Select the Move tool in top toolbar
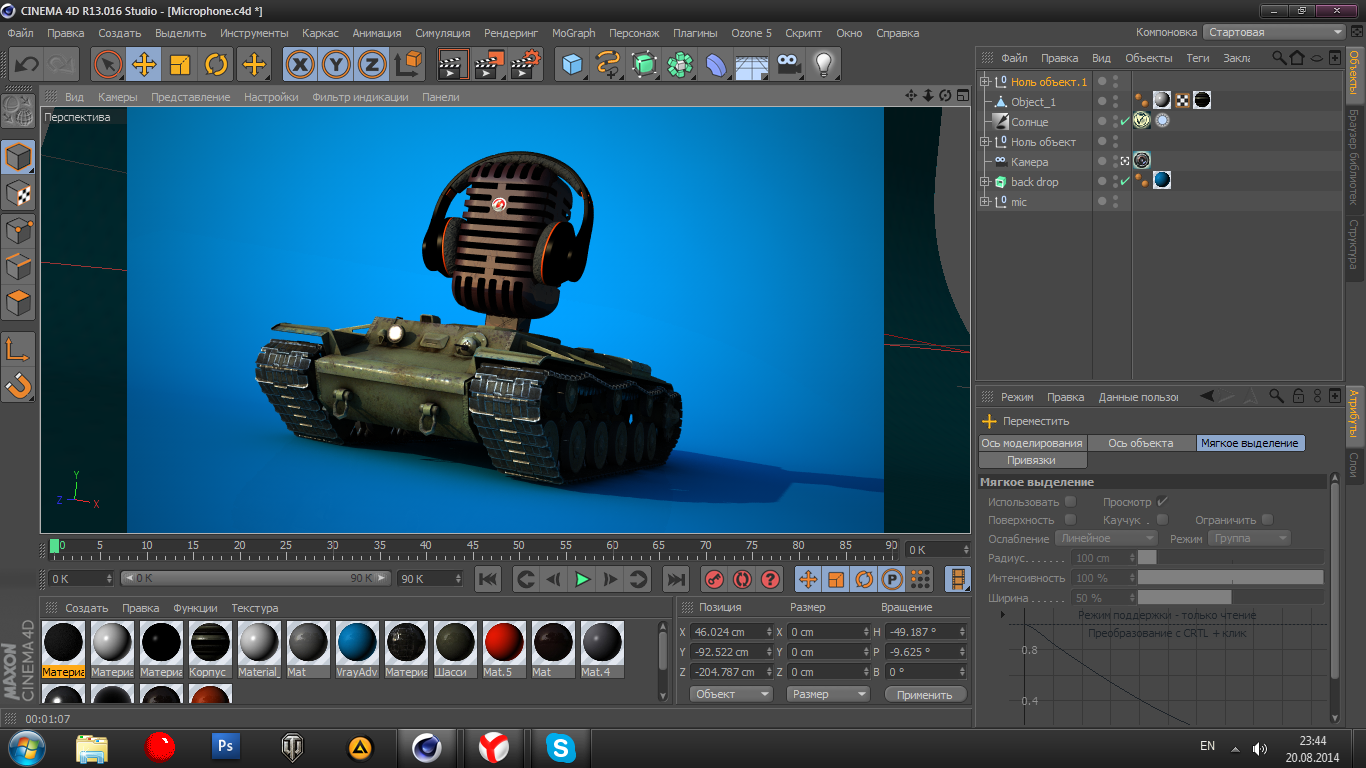Screen dimensions: 1366x768 coord(144,65)
